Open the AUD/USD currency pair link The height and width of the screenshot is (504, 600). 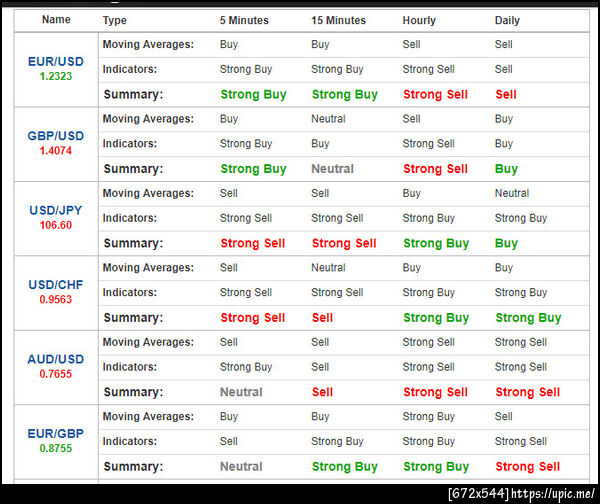56,359
